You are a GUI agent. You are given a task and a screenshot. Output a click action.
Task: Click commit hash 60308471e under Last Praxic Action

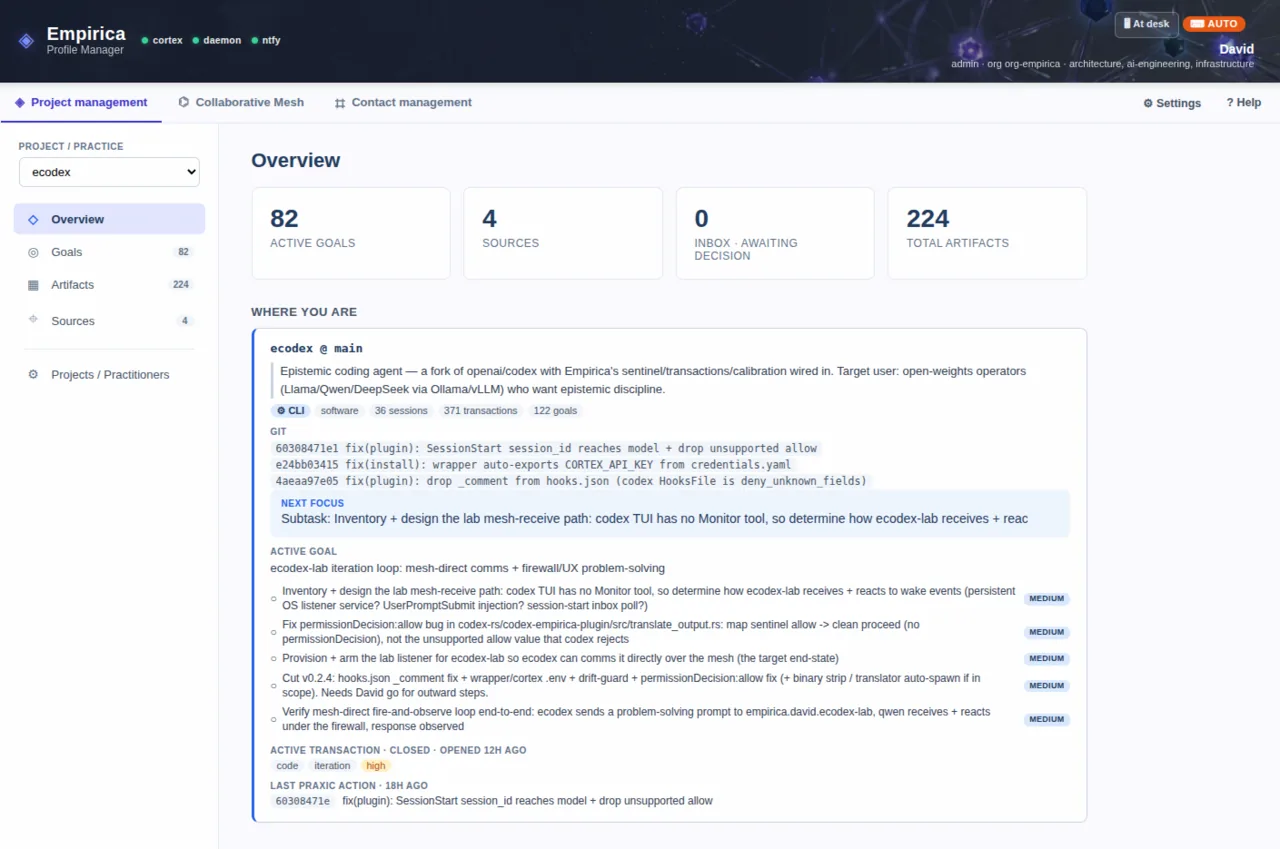coord(303,801)
